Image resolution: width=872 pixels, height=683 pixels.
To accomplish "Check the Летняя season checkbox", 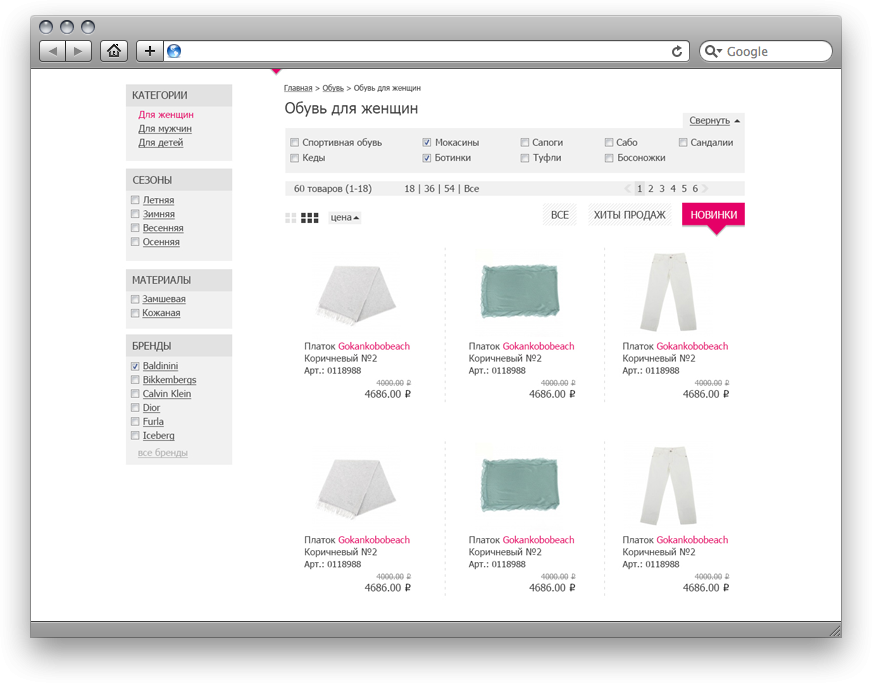I will coord(135,200).
